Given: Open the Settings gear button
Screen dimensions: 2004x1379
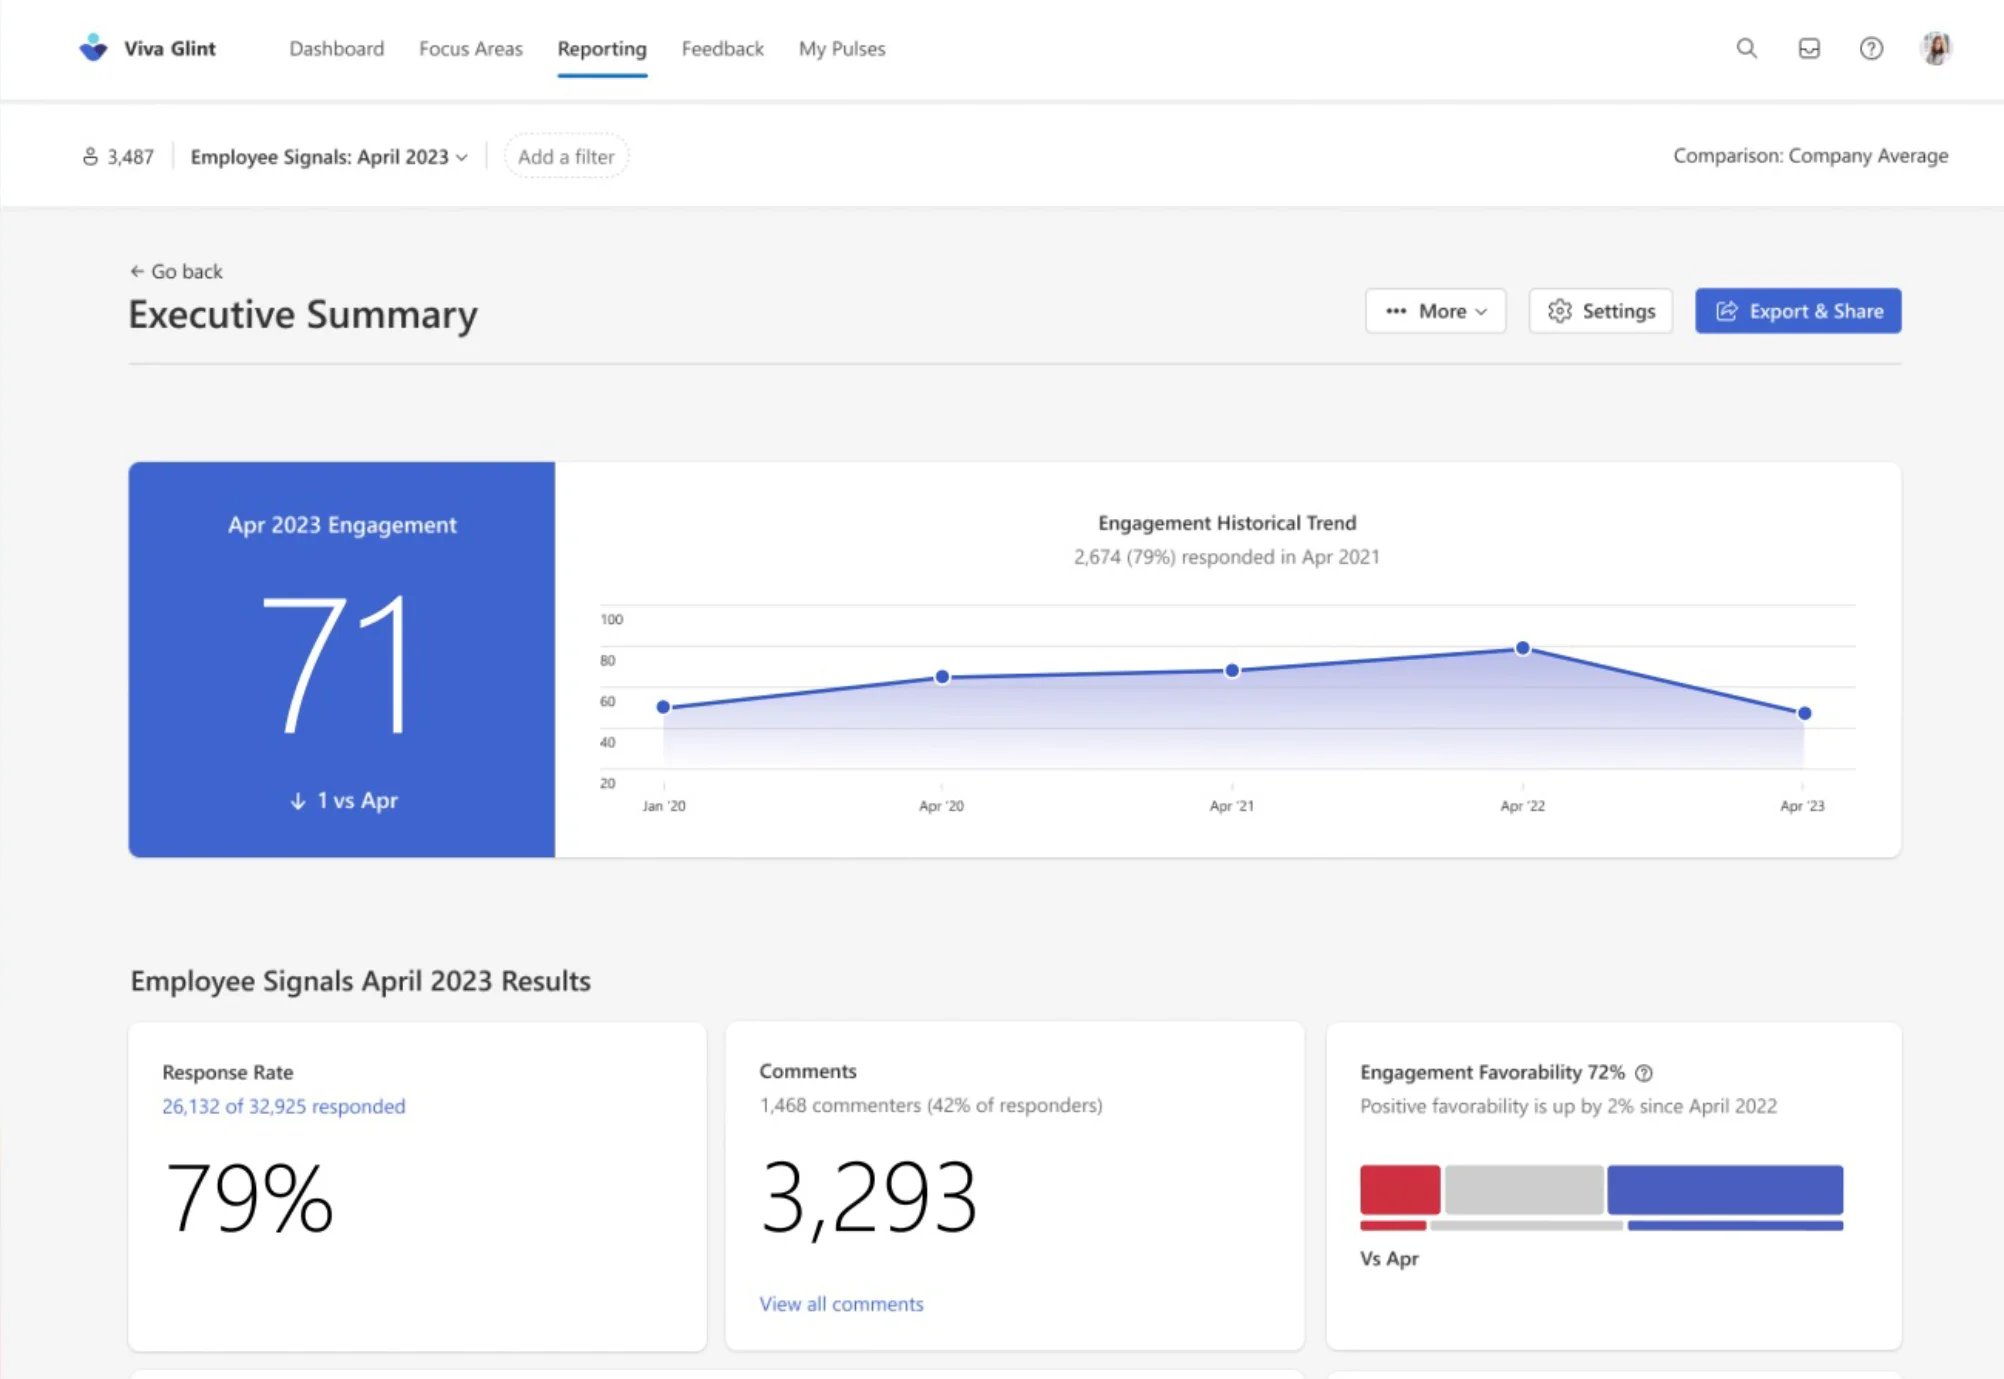Looking at the screenshot, I should 1600,311.
